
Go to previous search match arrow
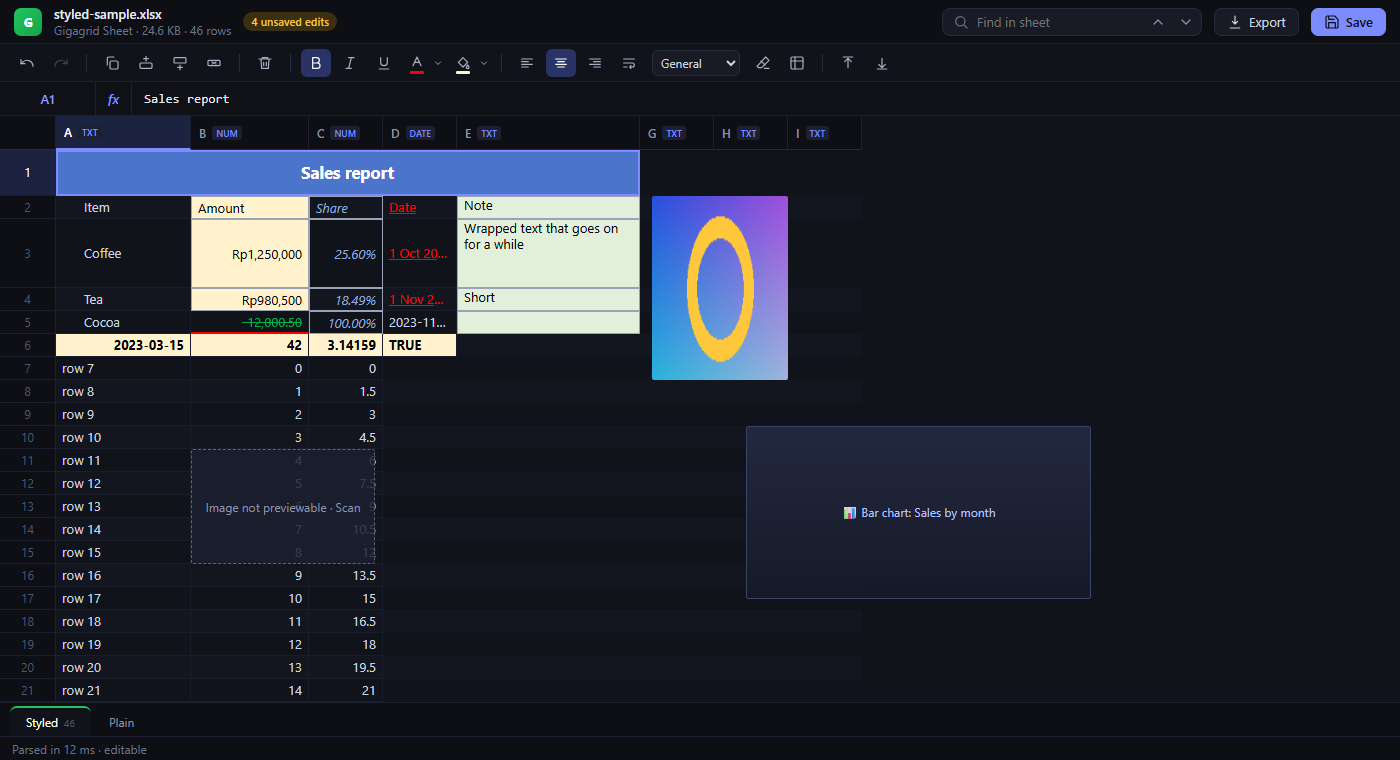(x=1158, y=22)
